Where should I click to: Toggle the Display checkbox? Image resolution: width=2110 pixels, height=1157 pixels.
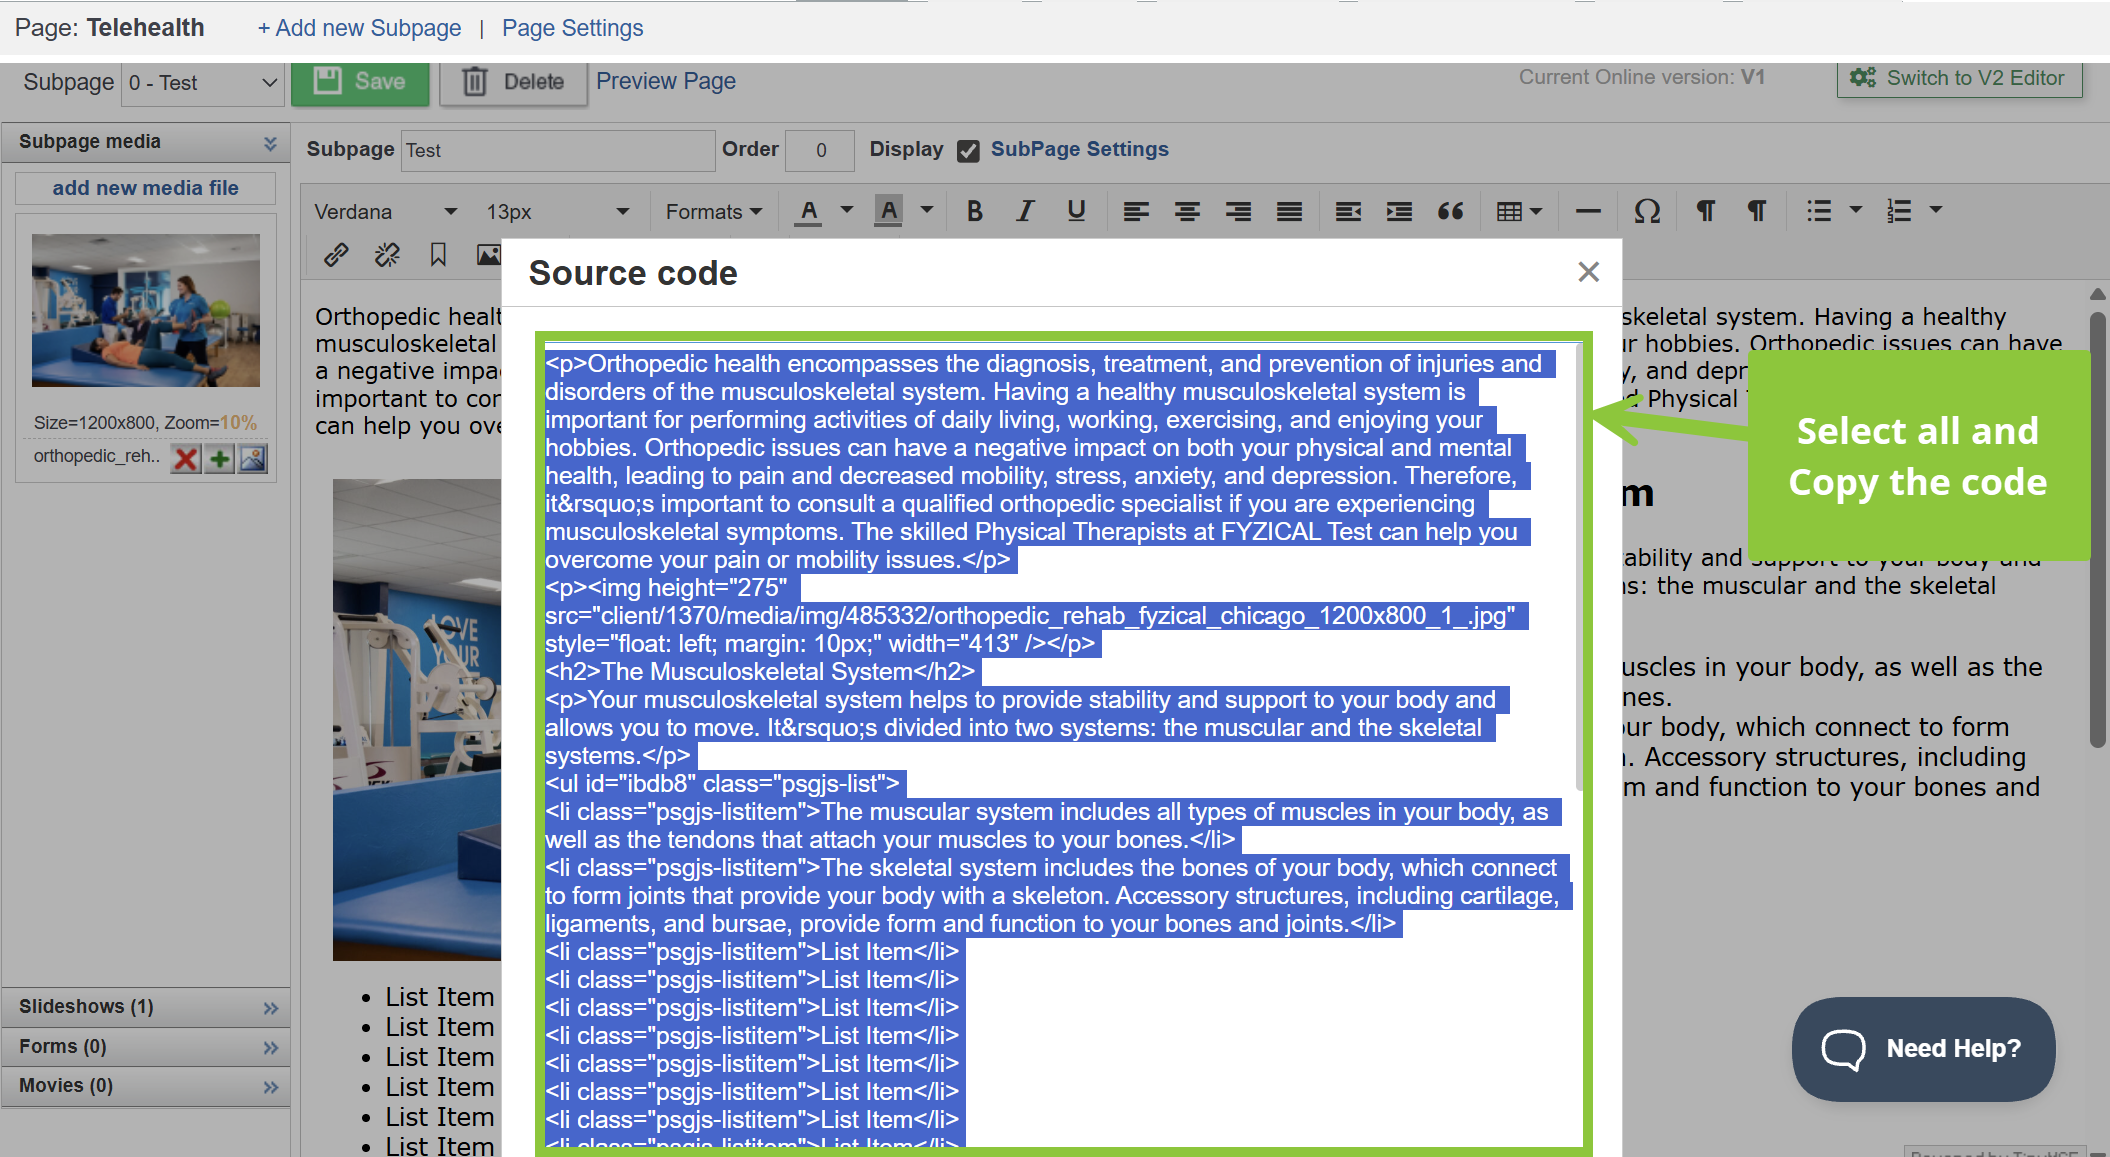[968, 151]
